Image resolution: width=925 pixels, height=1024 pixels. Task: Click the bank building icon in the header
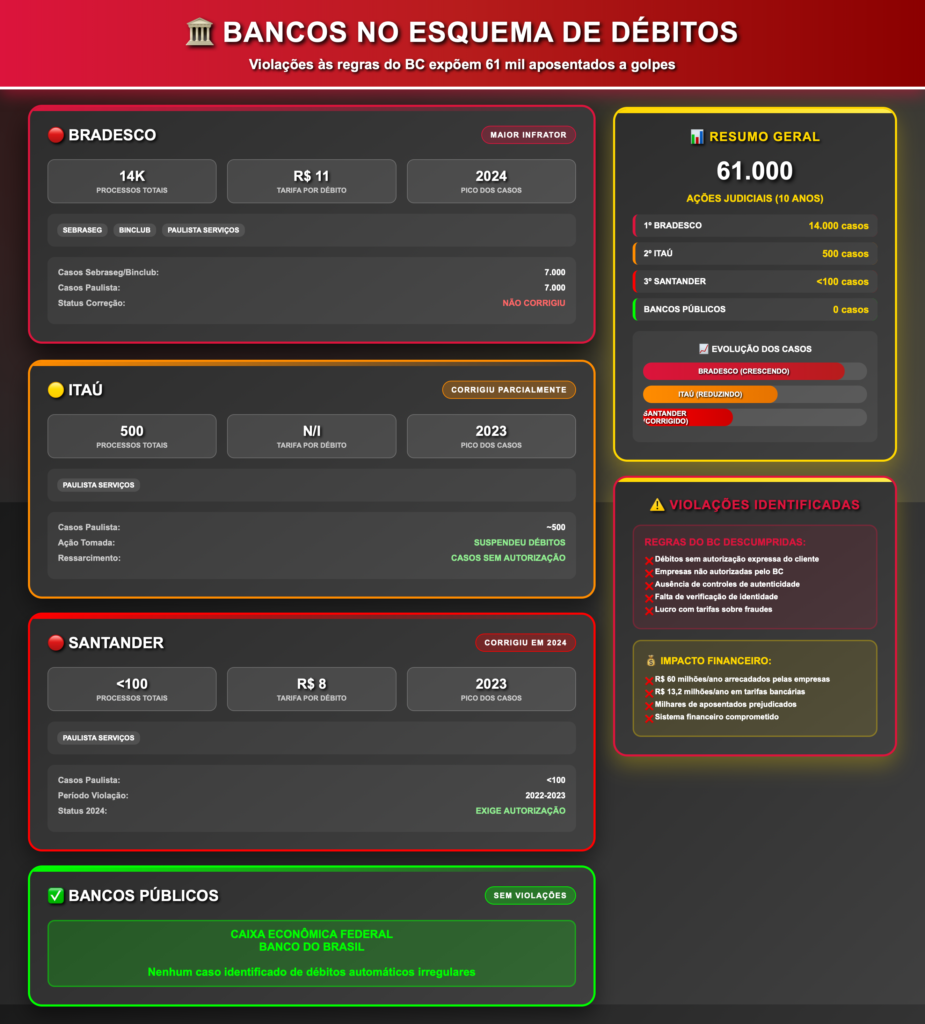(200, 32)
